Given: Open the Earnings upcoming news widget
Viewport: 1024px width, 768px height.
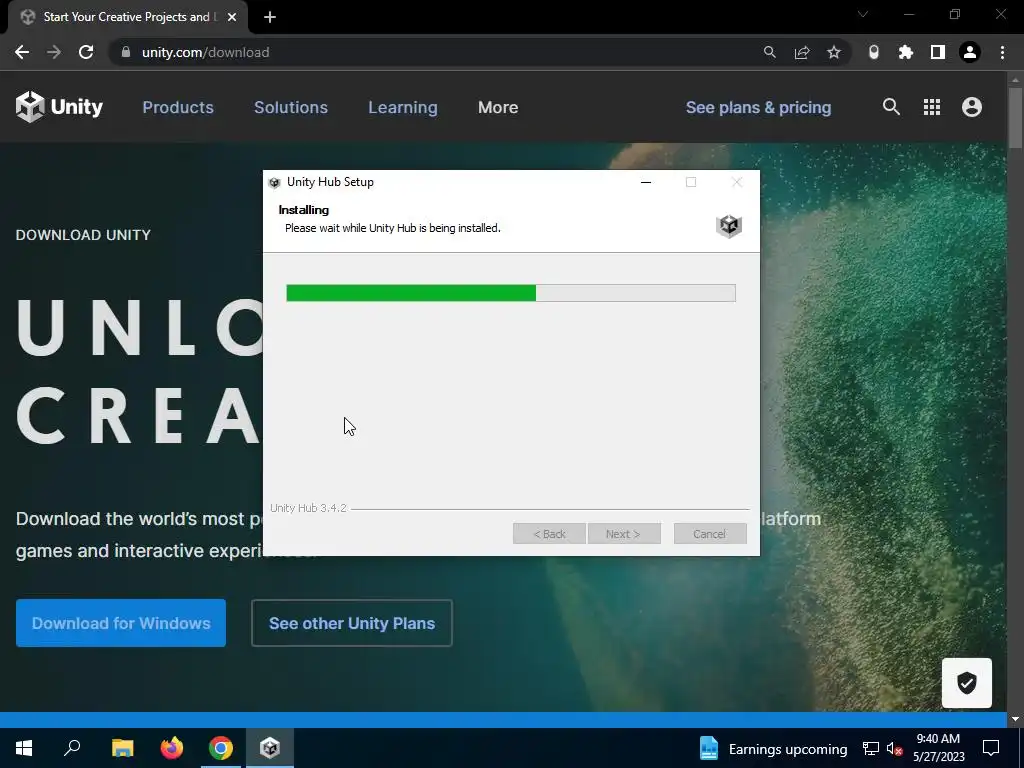Looking at the screenshot, I should (x=773, y=749).
